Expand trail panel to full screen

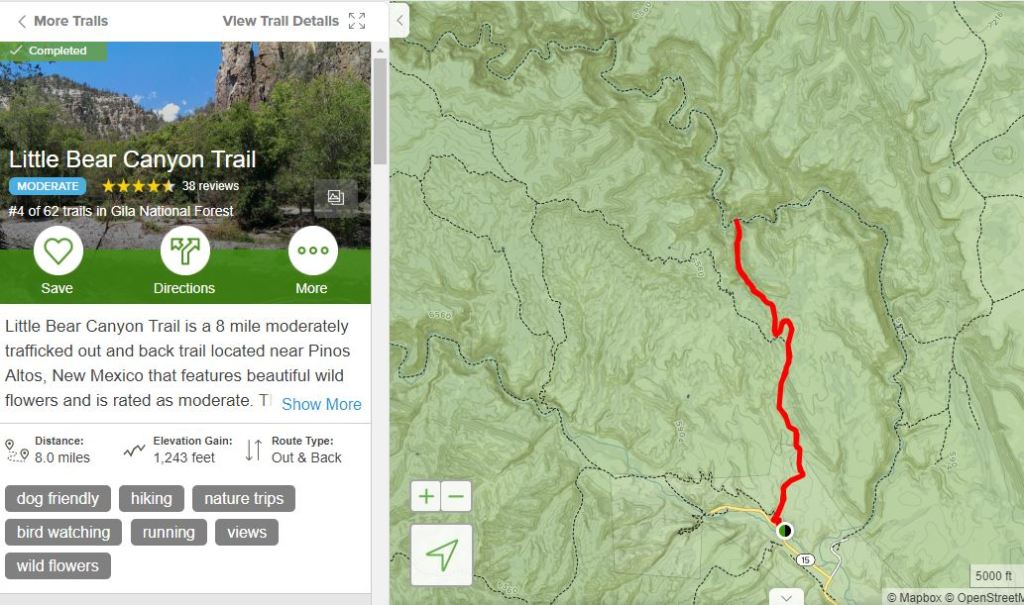pyautogui.click(x=357, y=21)
